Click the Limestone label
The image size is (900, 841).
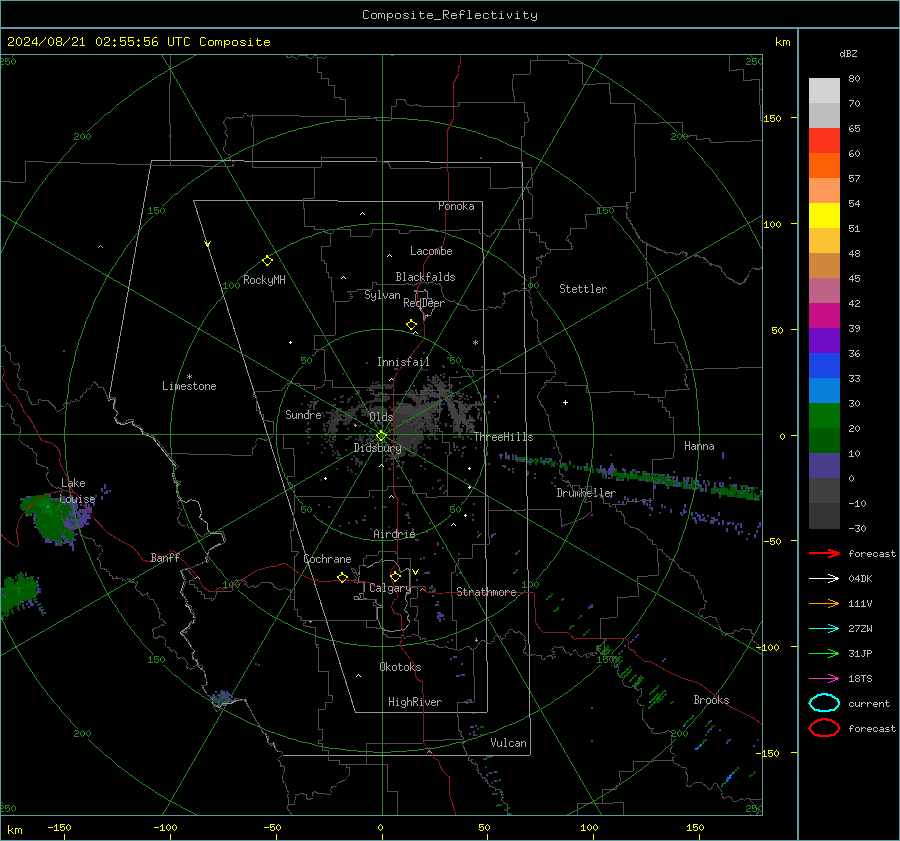(189, 386)
